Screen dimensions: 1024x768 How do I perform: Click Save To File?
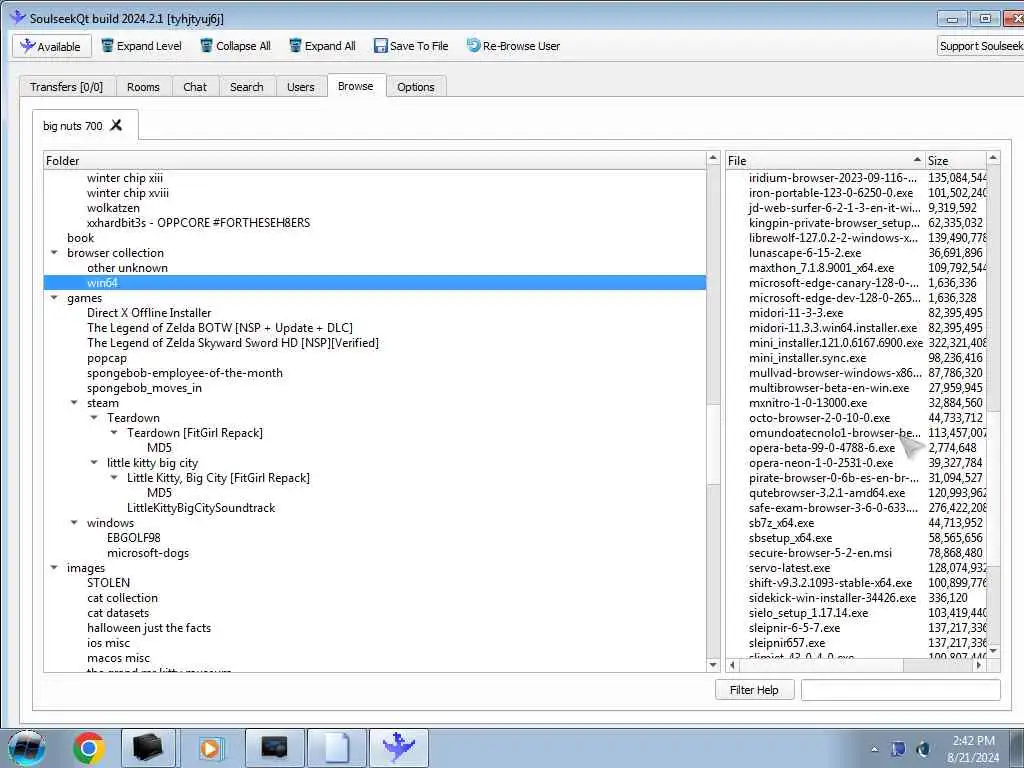point(411,46)
